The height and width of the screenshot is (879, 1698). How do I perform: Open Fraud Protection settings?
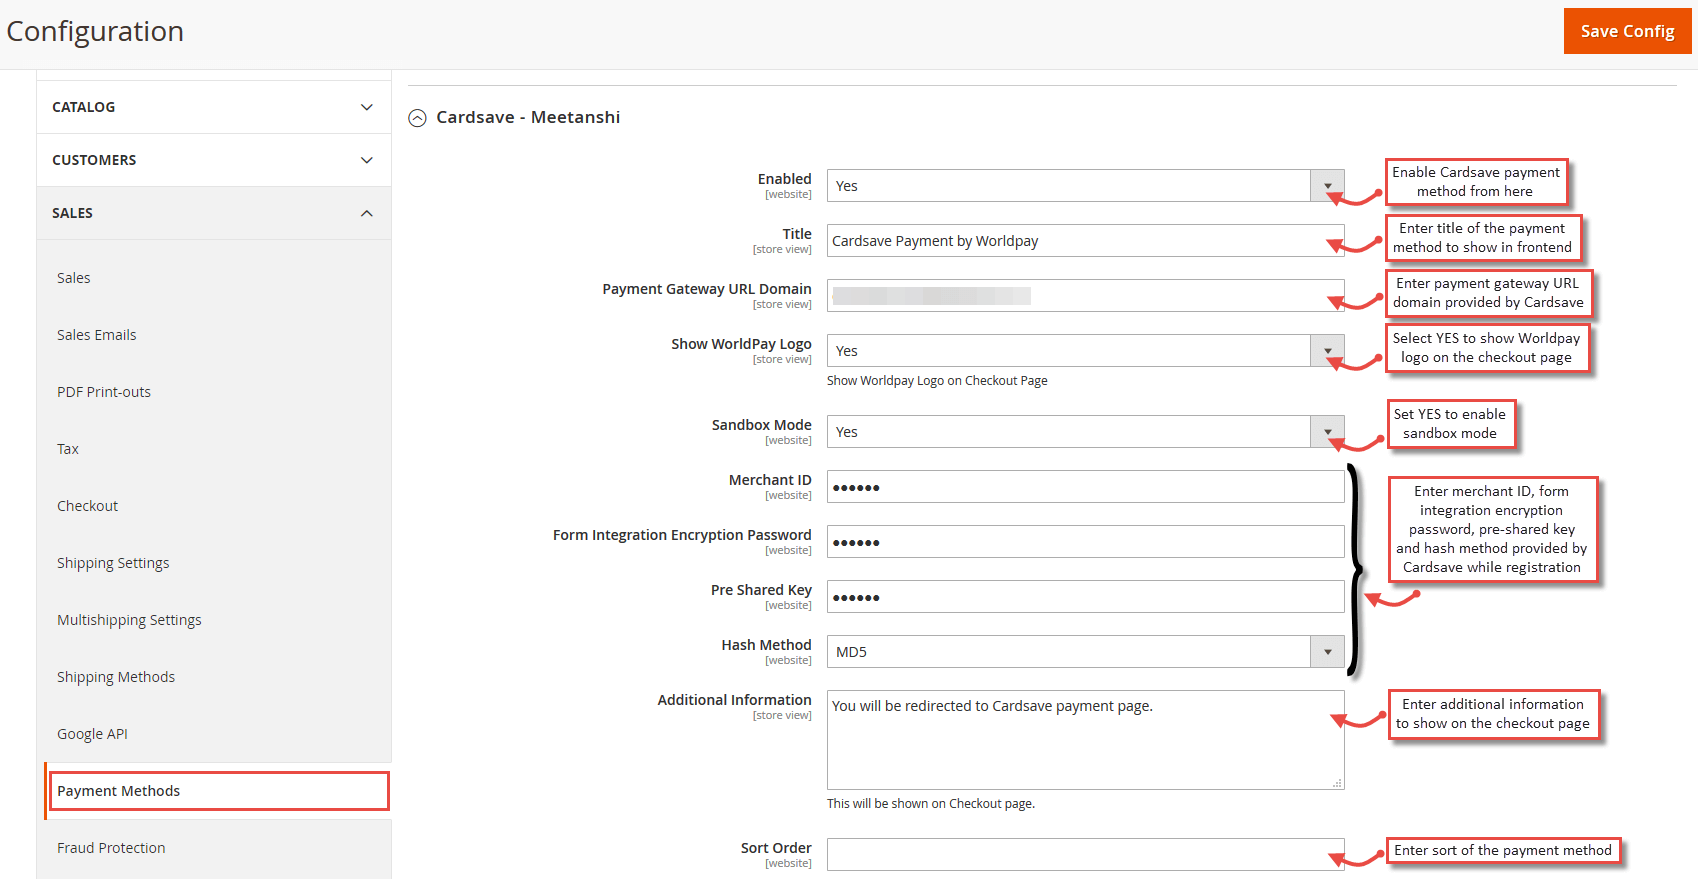[111, 848]
